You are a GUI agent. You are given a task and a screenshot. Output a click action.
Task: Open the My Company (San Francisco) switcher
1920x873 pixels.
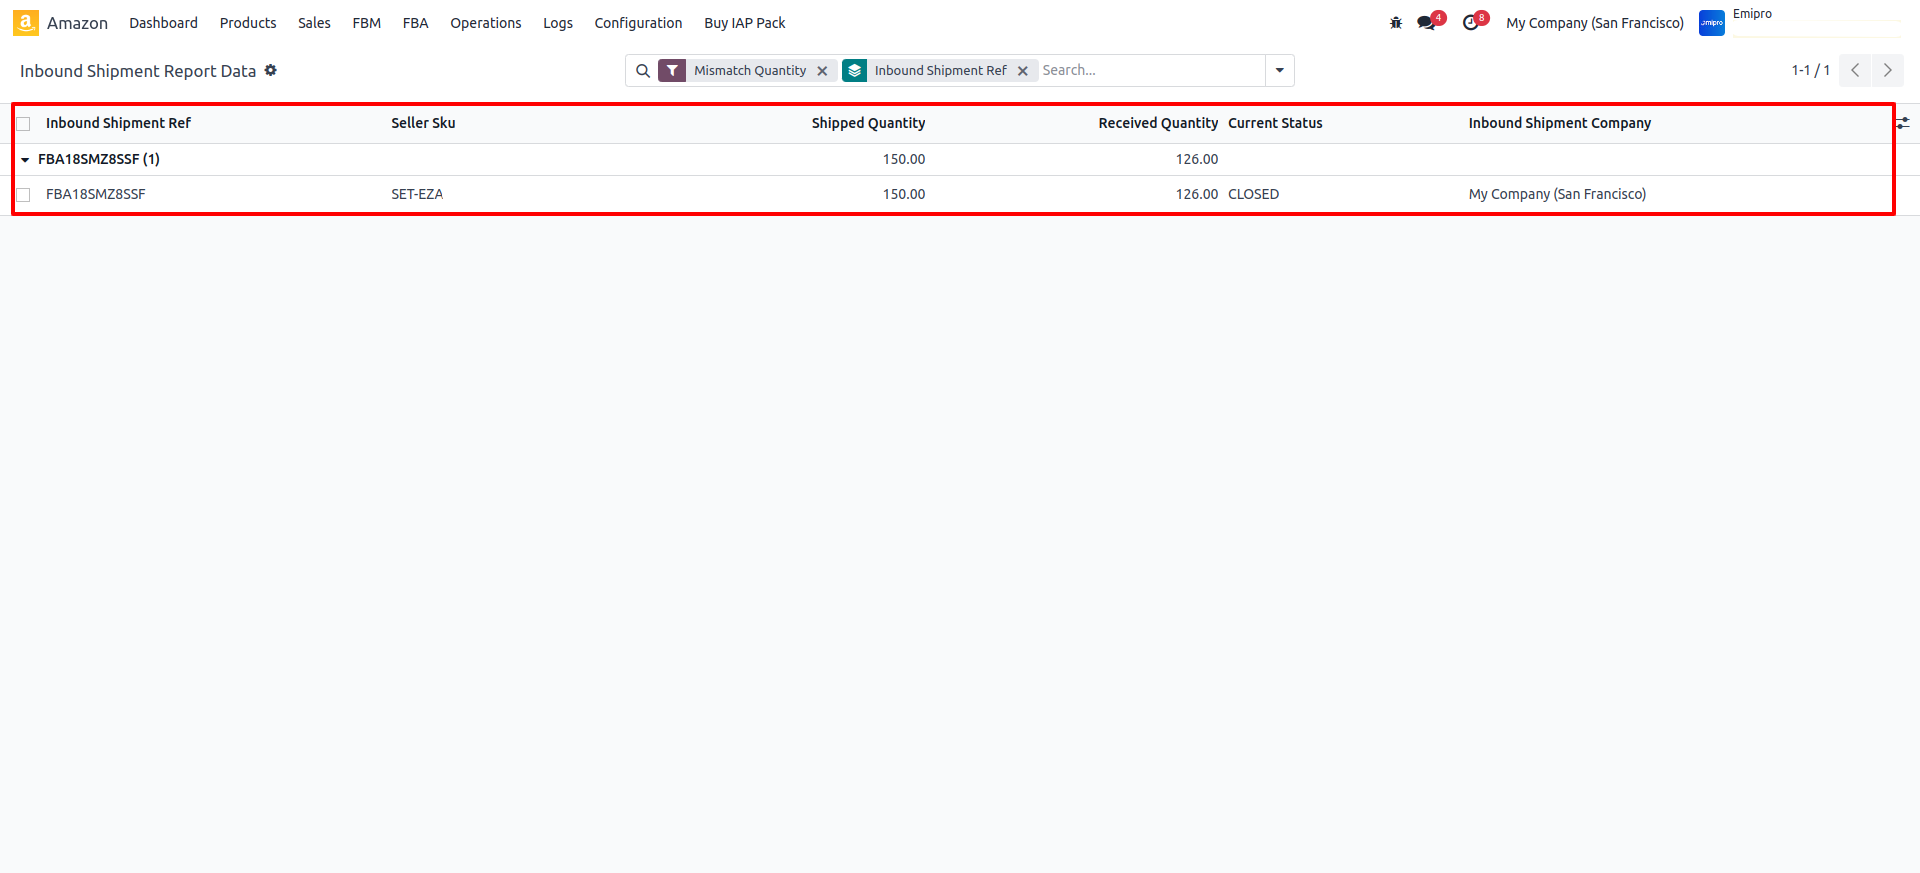pyautogui.click(x=1594, y=23)
